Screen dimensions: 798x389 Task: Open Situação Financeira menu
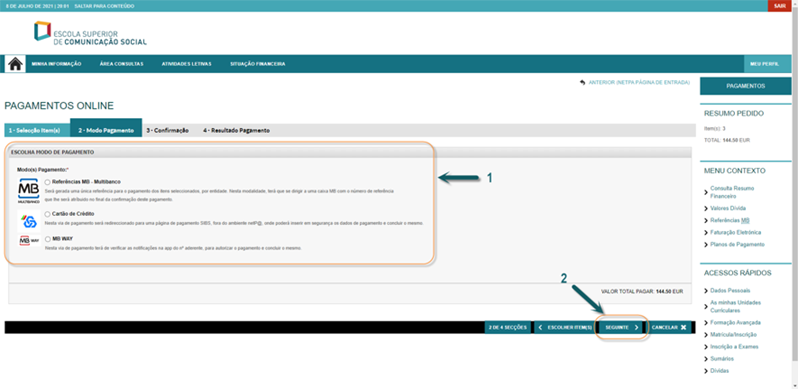click(258, 64)
